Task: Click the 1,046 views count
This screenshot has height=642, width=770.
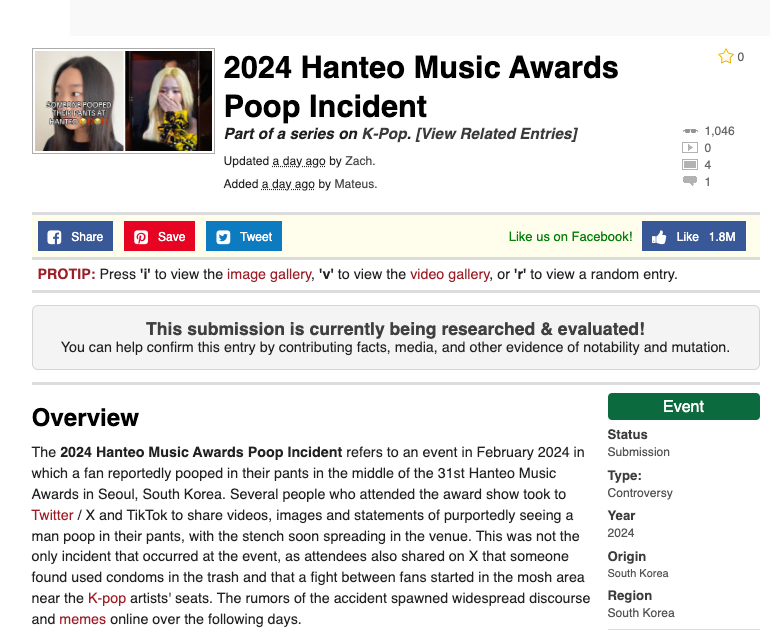Action: [x=719, y=131]
